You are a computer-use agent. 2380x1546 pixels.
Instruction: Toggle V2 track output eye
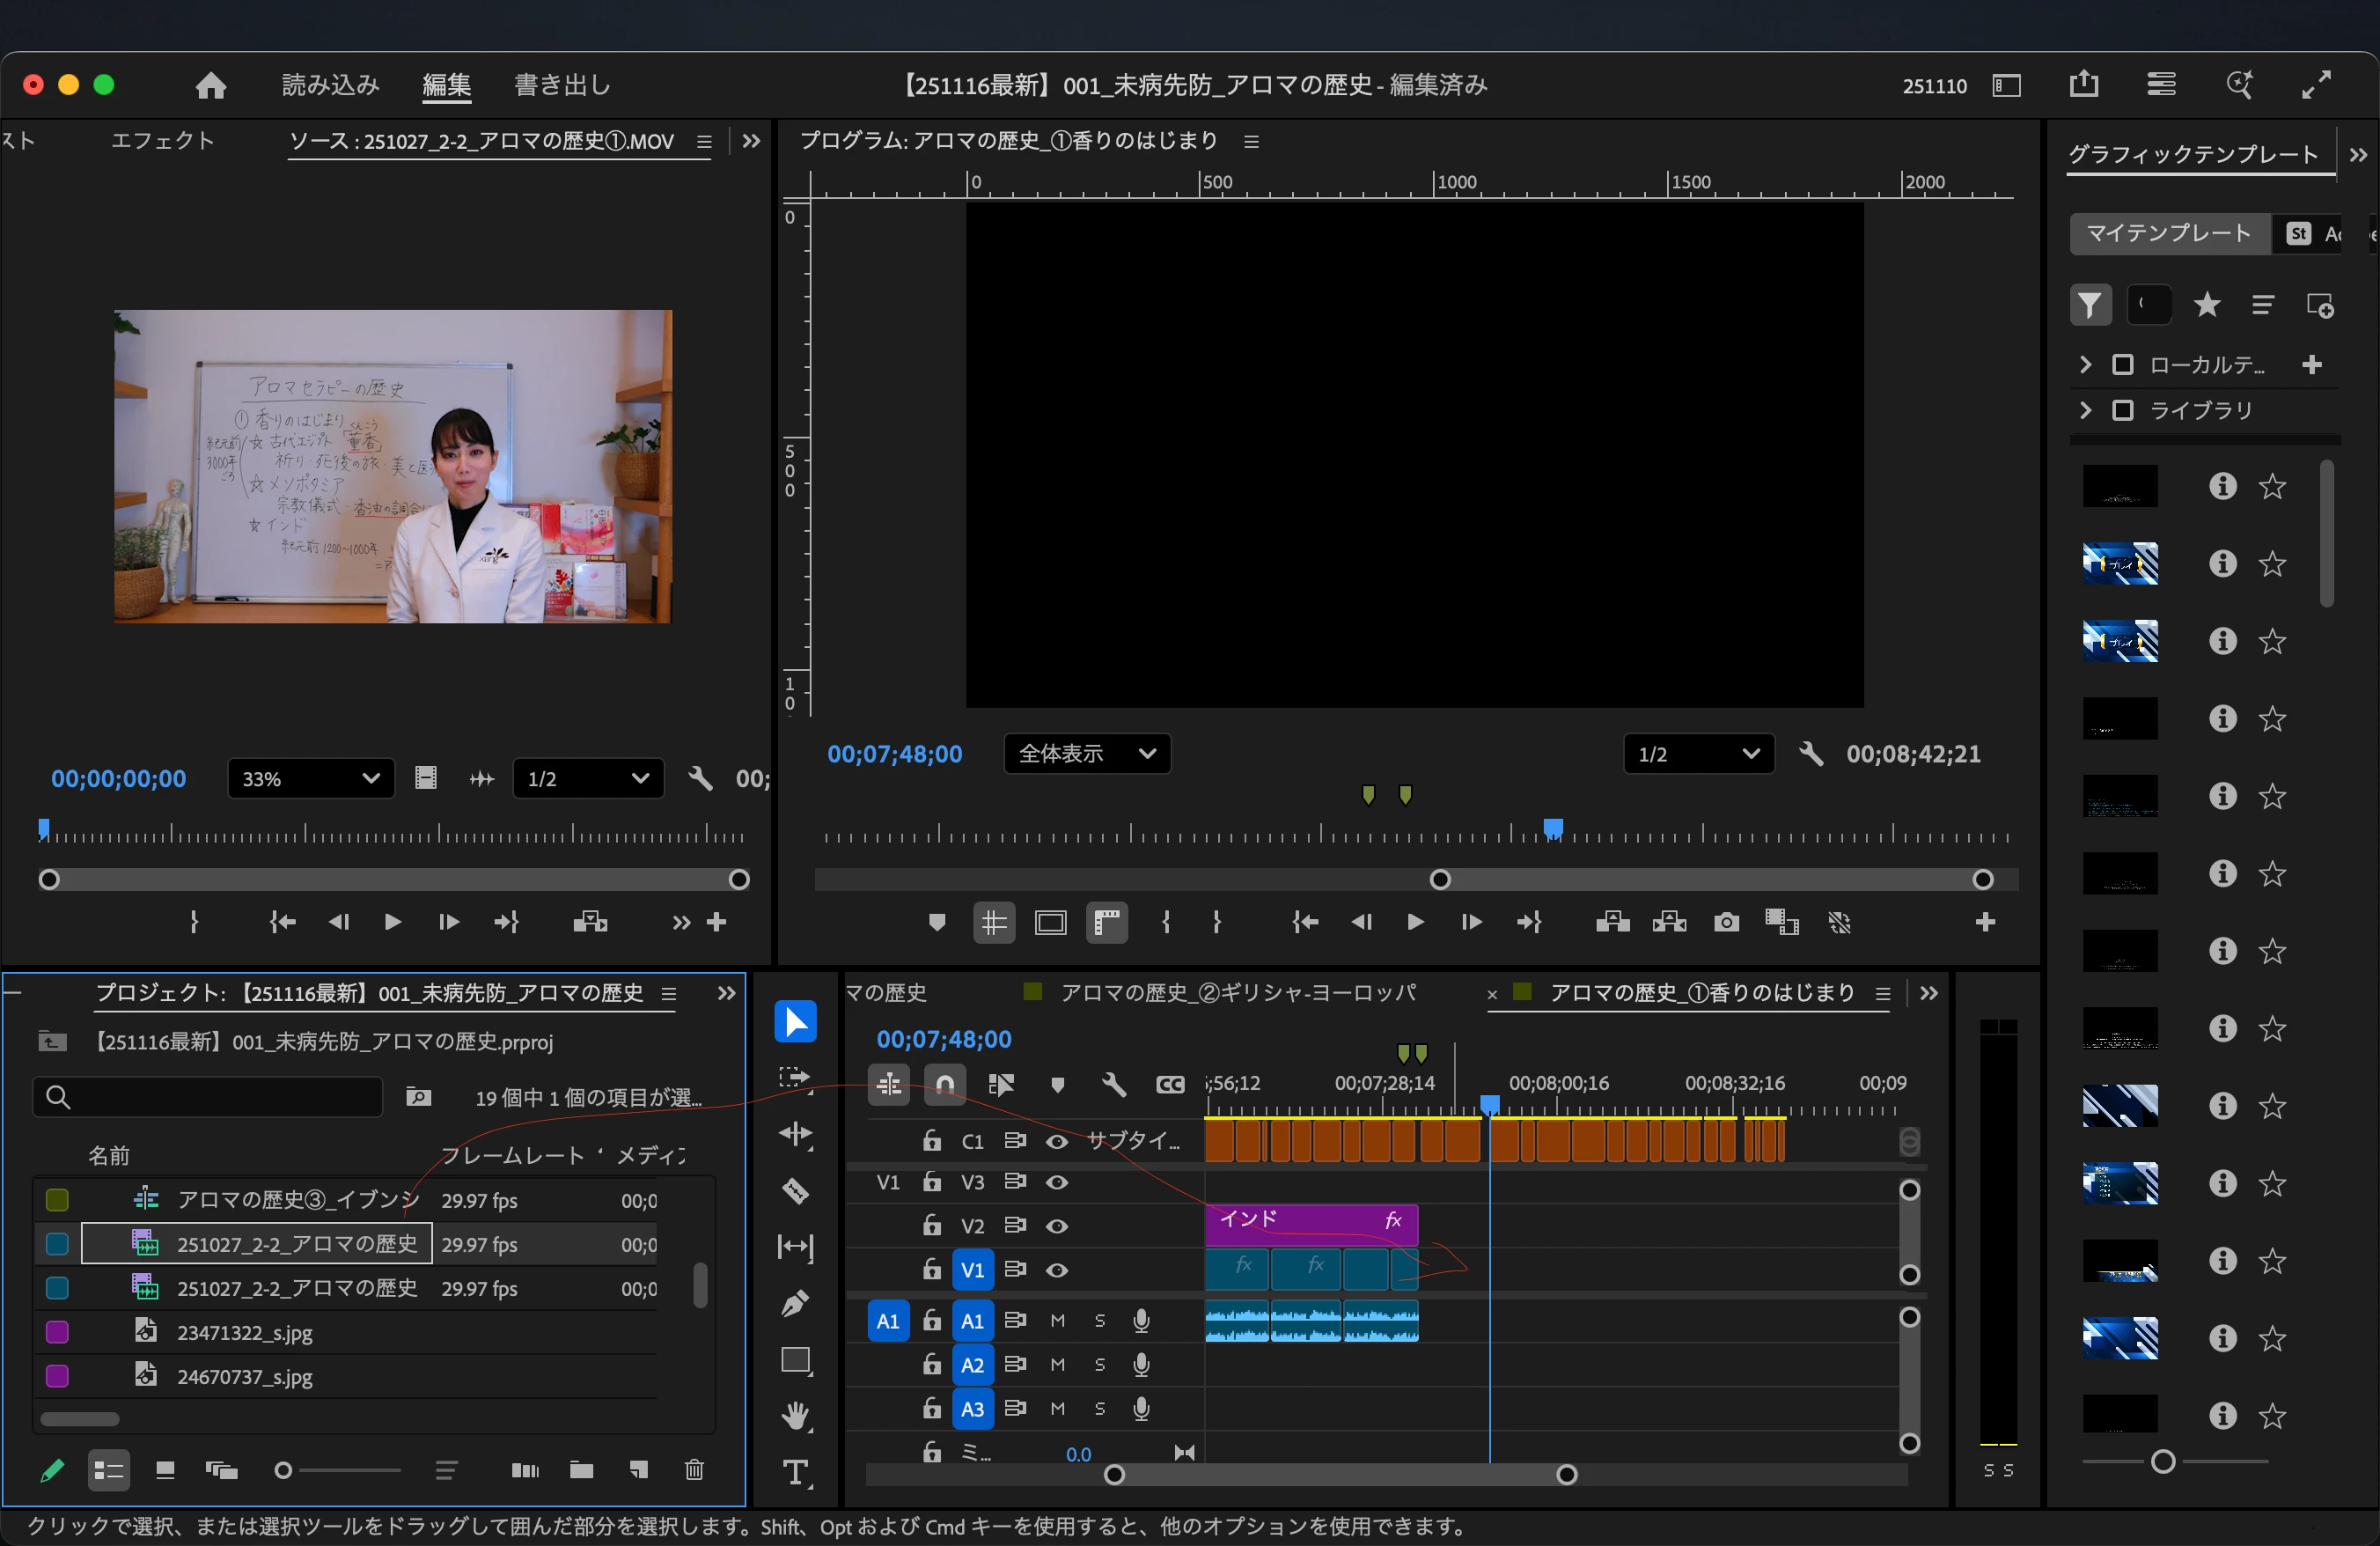click(x=1057, y=1226)
